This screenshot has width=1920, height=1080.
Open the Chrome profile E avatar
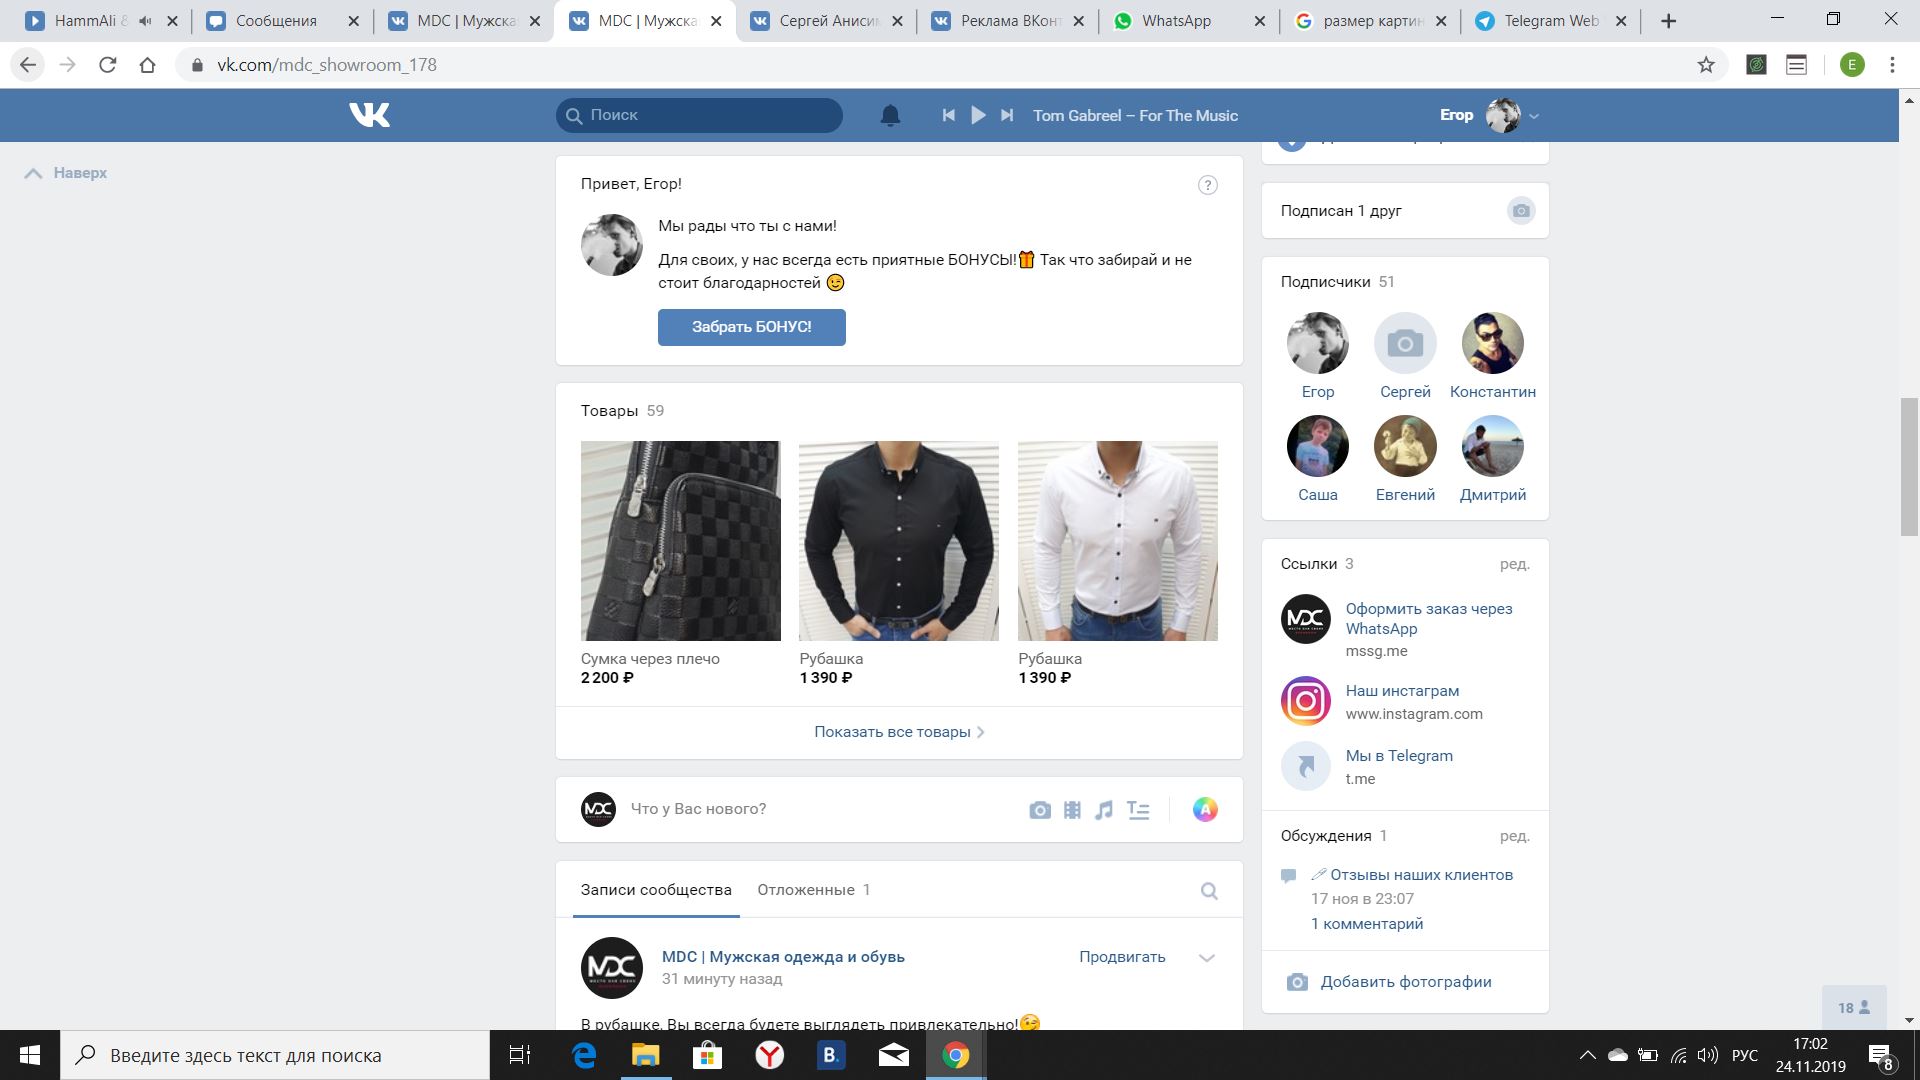click(x=1852, y=65)
